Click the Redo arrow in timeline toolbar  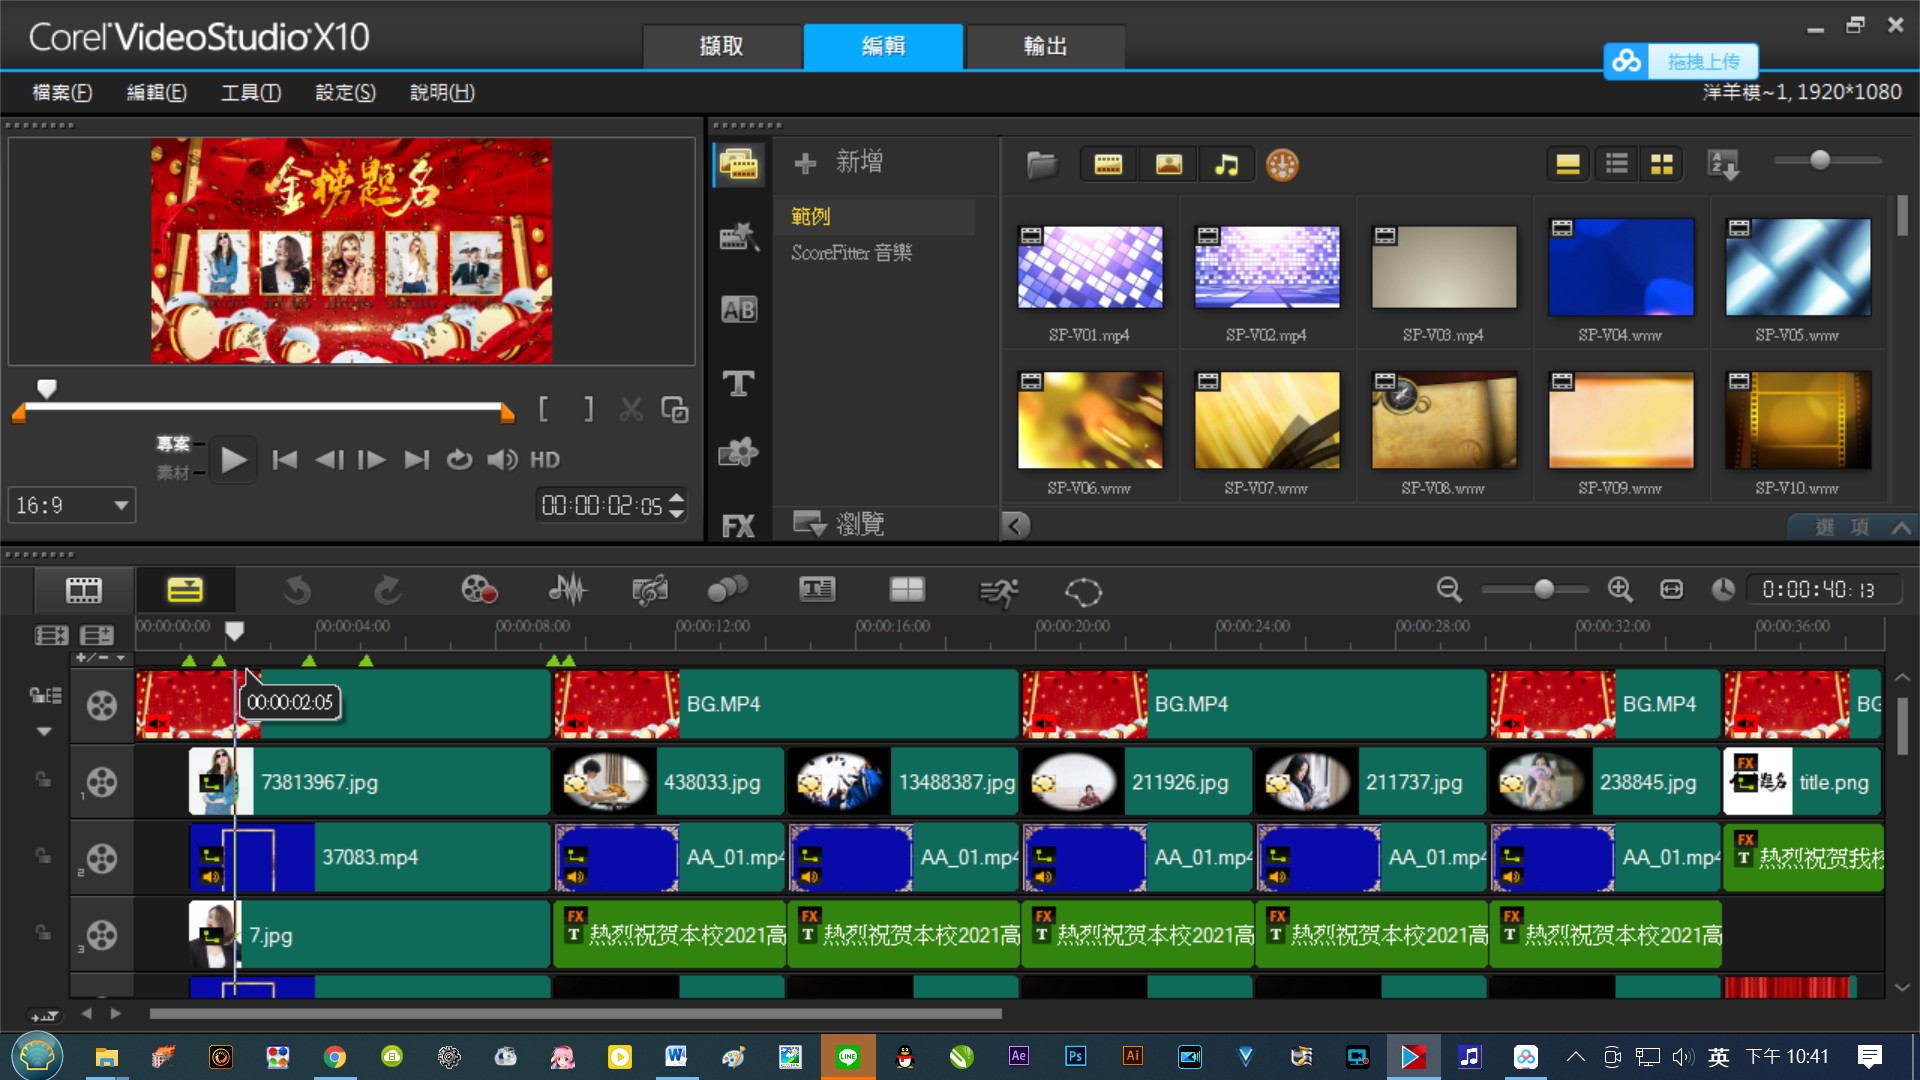(387, 590)
